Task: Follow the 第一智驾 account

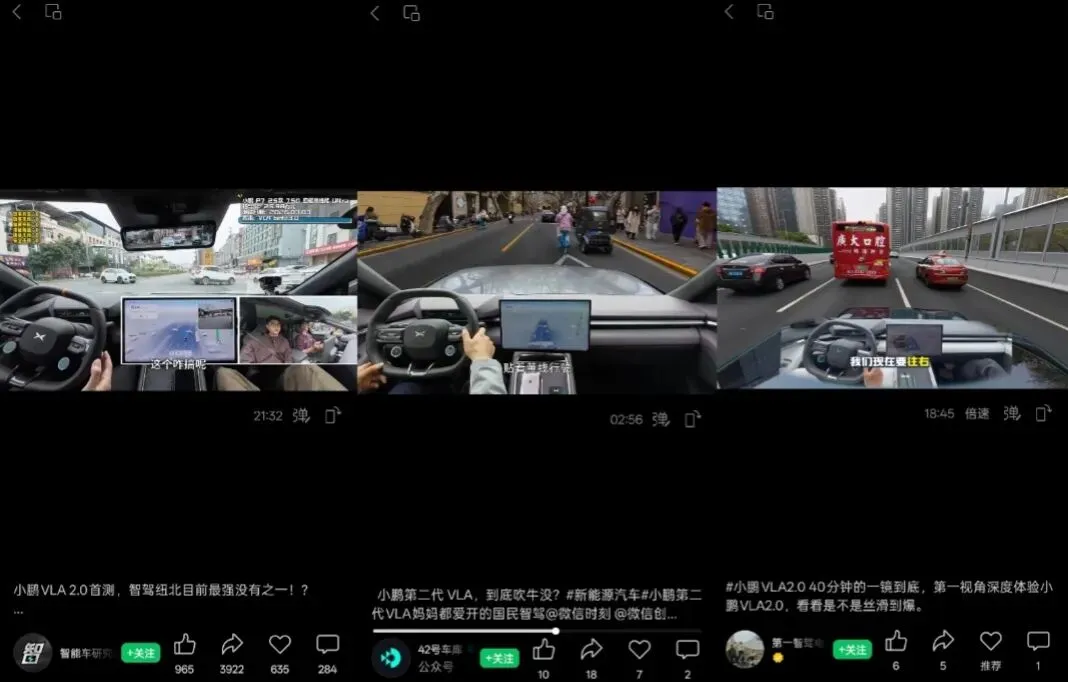Action: pos(852,649)
